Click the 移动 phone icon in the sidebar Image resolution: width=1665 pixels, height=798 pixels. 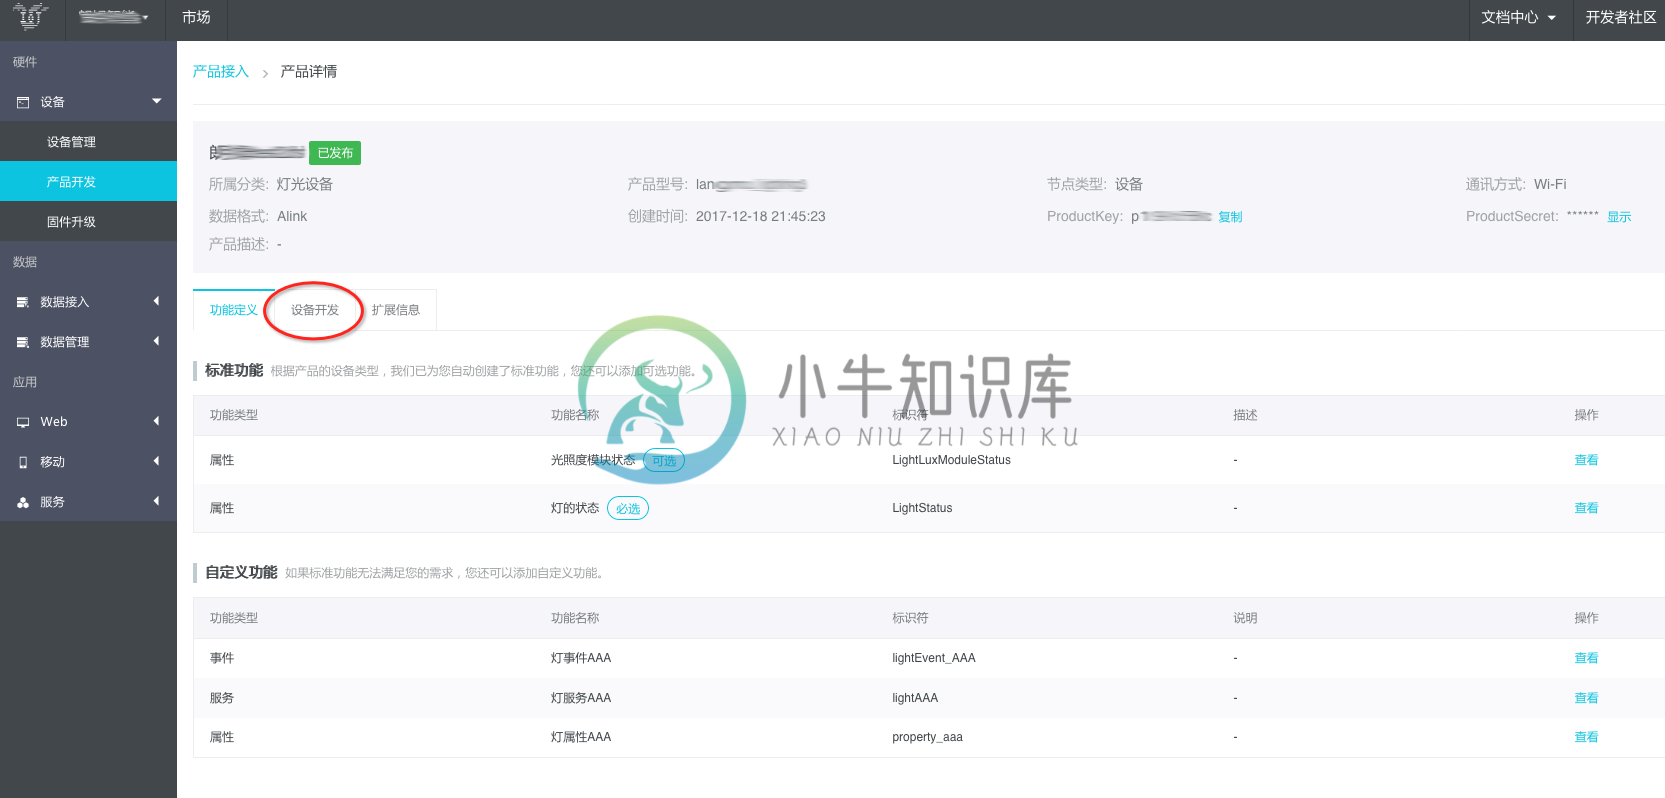point(23,462)
